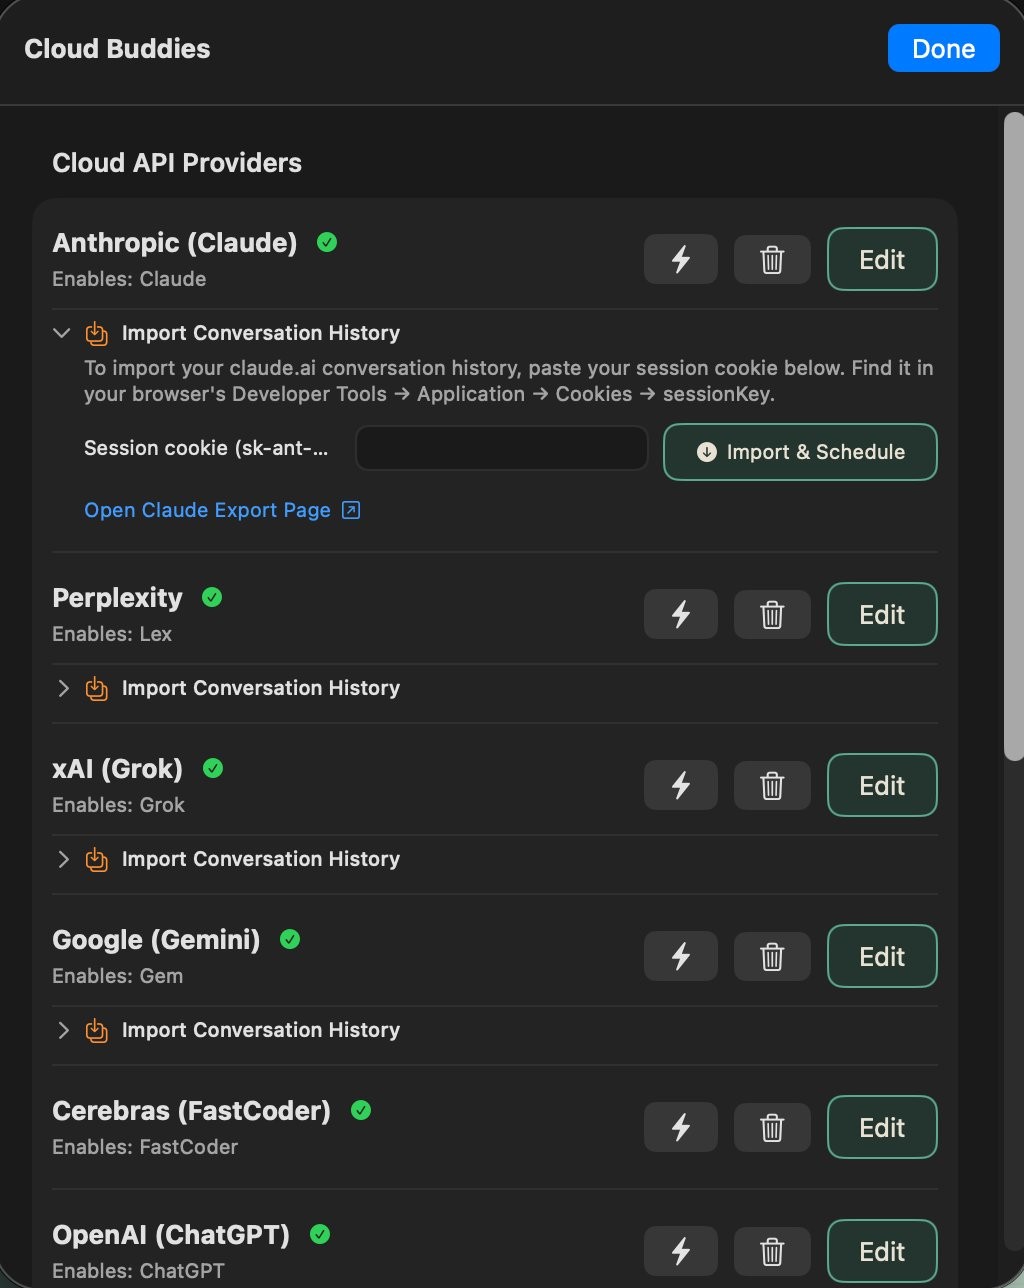The height and width of the screenshot is (1288, 1024).
Task: Click the orange import icon under Anthropic (Claude)
Action: click(96, 333)
